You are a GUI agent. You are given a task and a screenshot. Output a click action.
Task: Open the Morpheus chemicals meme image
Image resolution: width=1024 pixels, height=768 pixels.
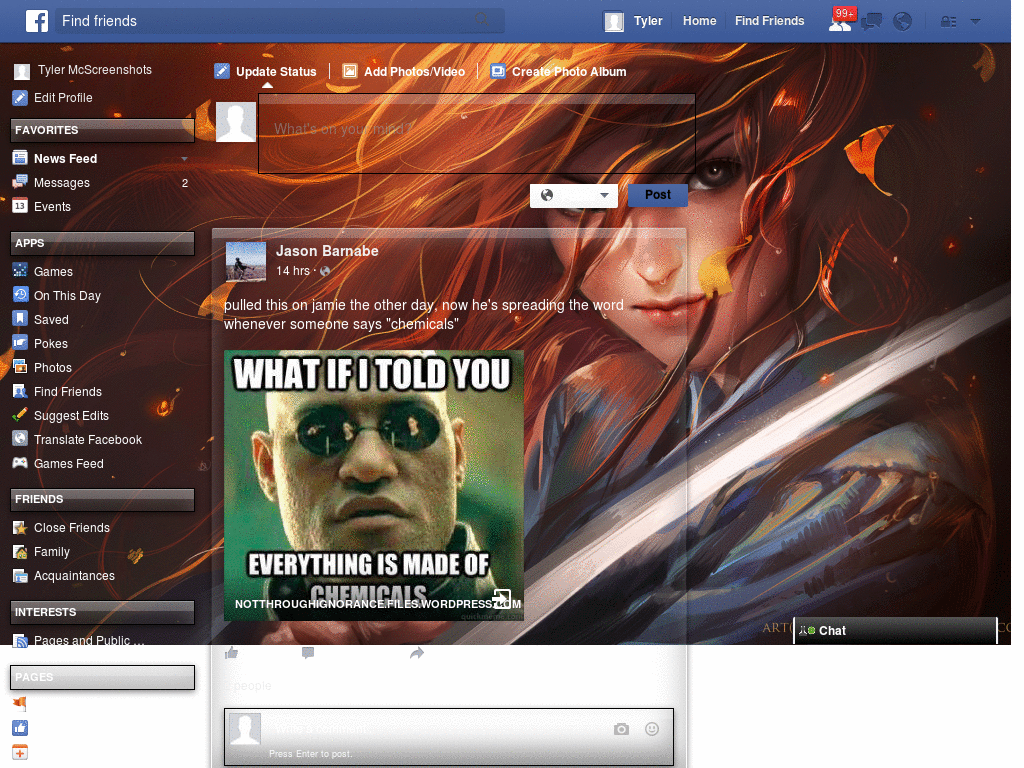pos(374,485)
